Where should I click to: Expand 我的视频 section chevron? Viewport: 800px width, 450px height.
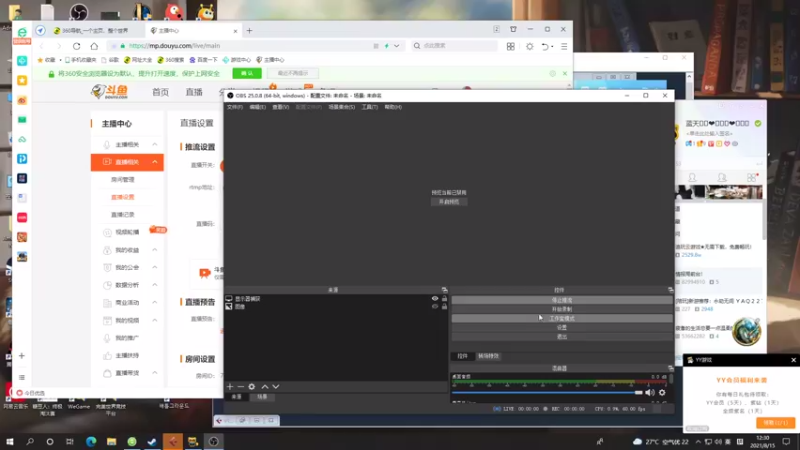[x=155, y=320]
